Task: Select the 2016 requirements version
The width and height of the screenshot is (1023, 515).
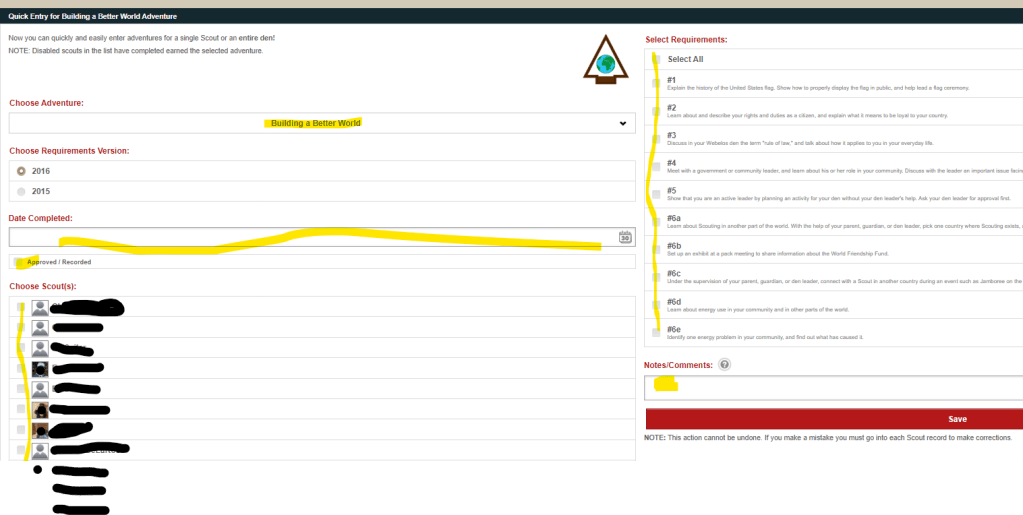Action: pyautogui.click(x=22, y=171)
